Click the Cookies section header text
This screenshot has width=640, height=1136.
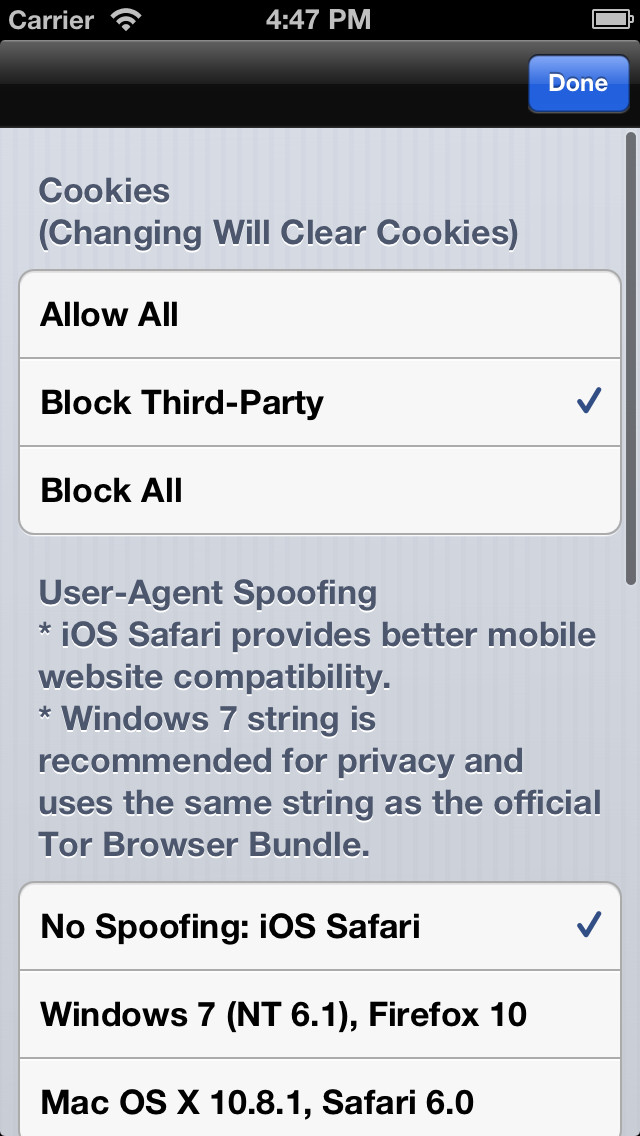click(x=104, y=191)
